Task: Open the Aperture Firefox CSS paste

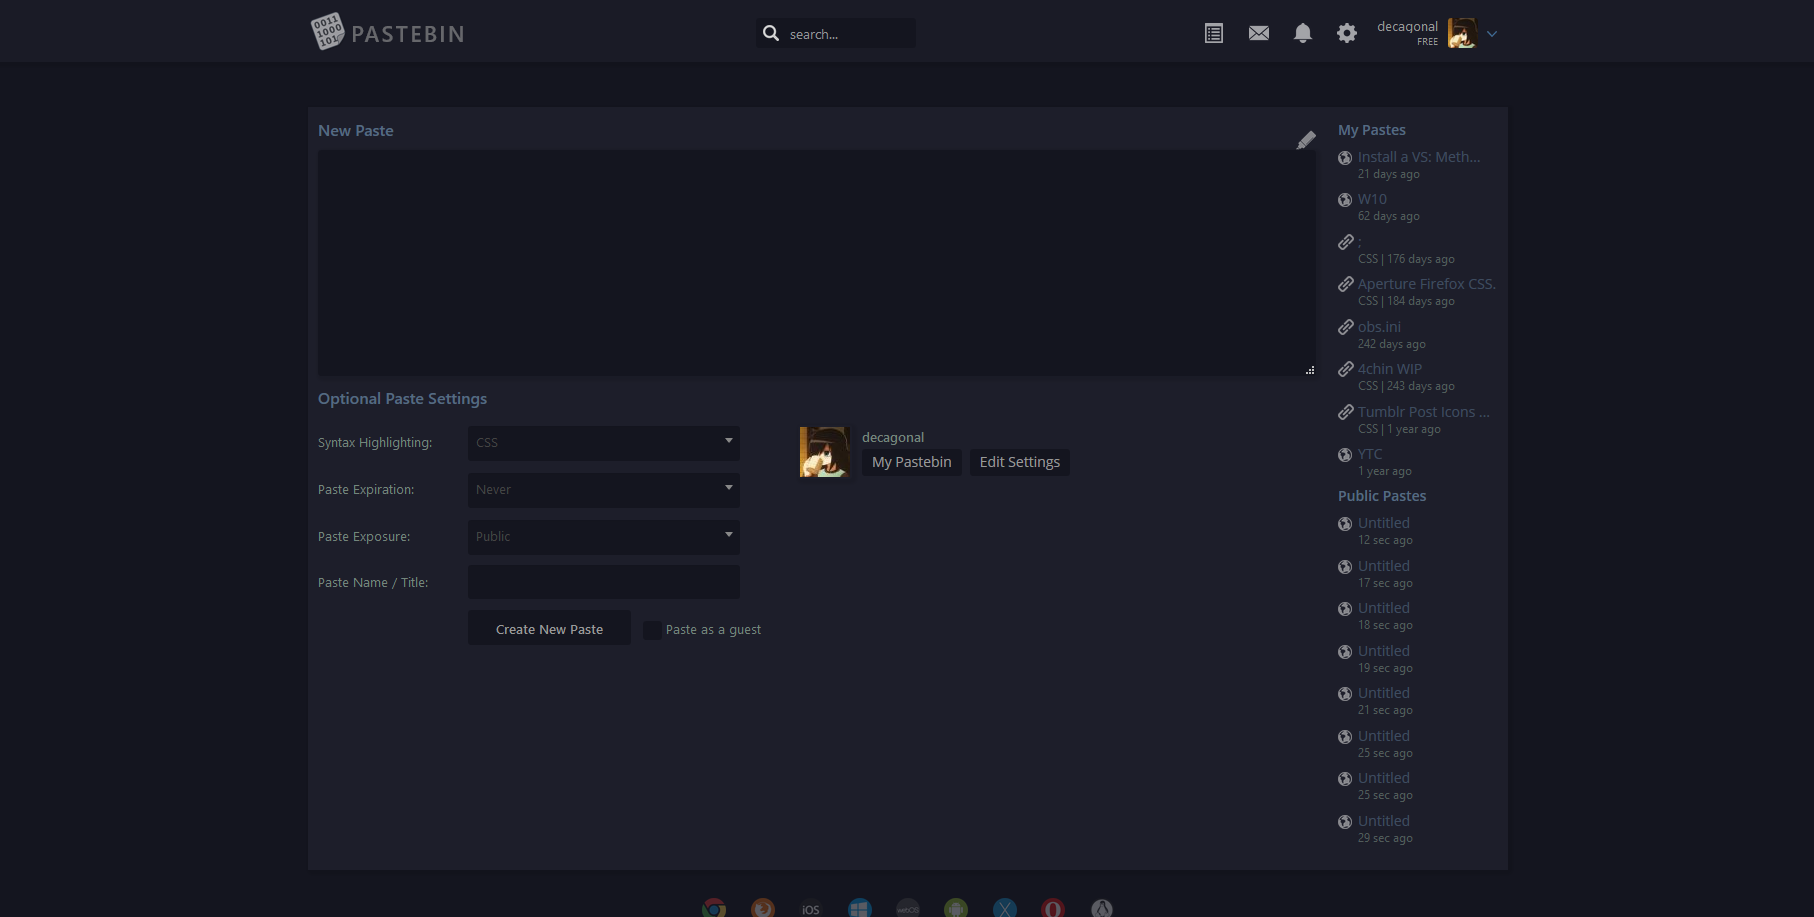Action: 1426,284
